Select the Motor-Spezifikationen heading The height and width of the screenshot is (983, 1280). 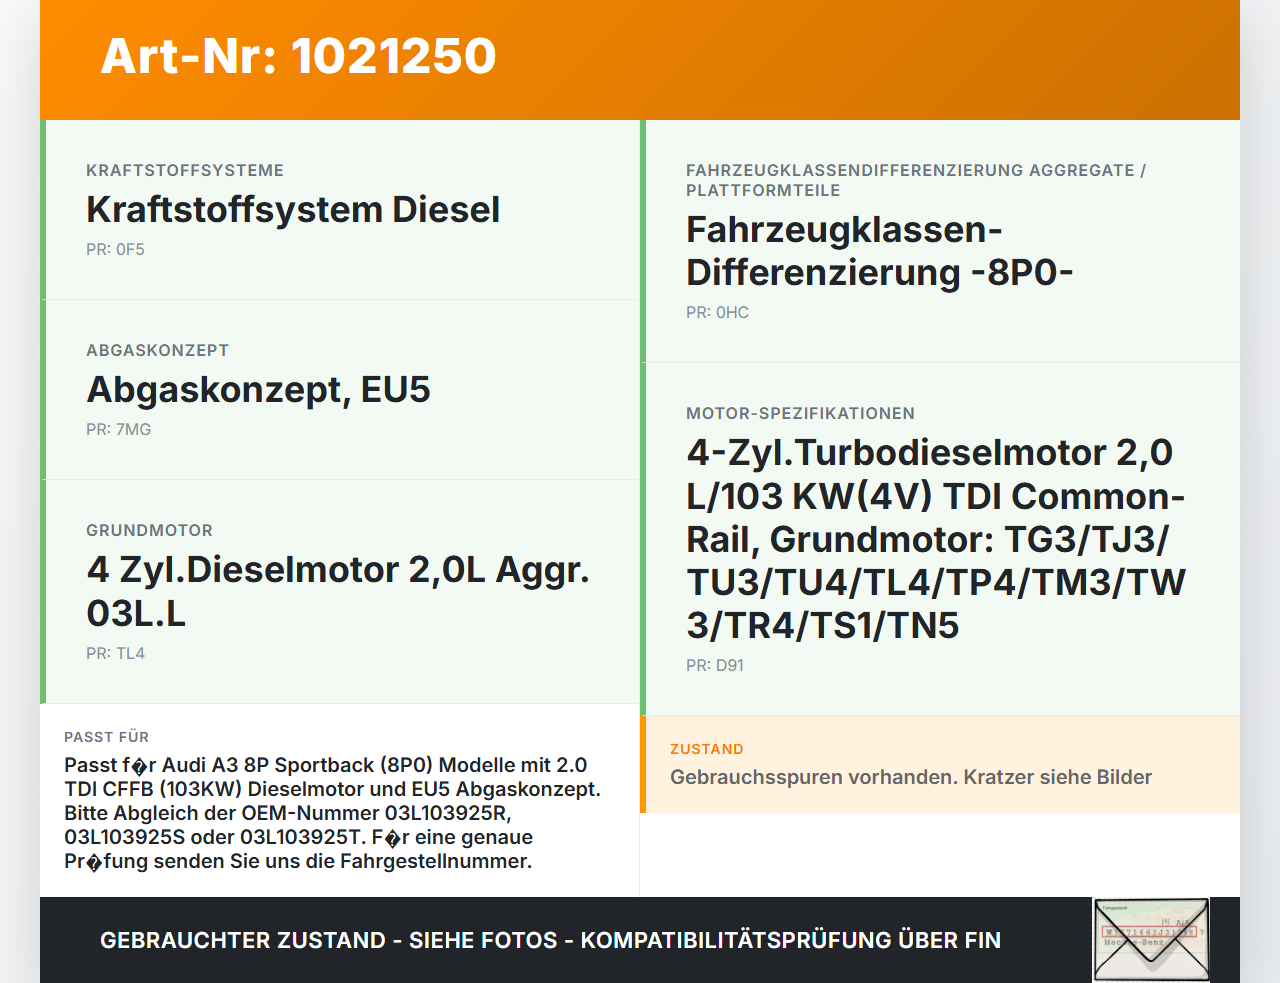click(799, 413)
